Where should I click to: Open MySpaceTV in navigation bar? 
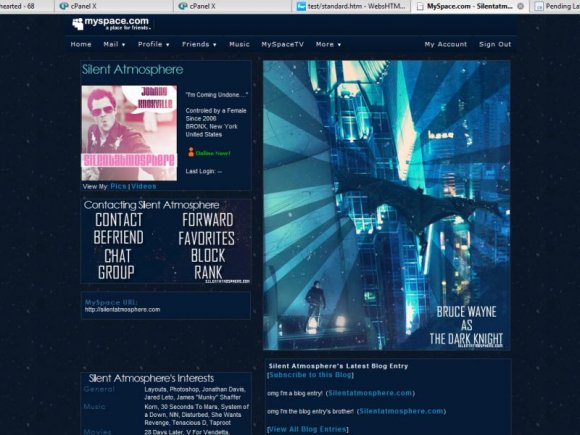click(283, 44)
